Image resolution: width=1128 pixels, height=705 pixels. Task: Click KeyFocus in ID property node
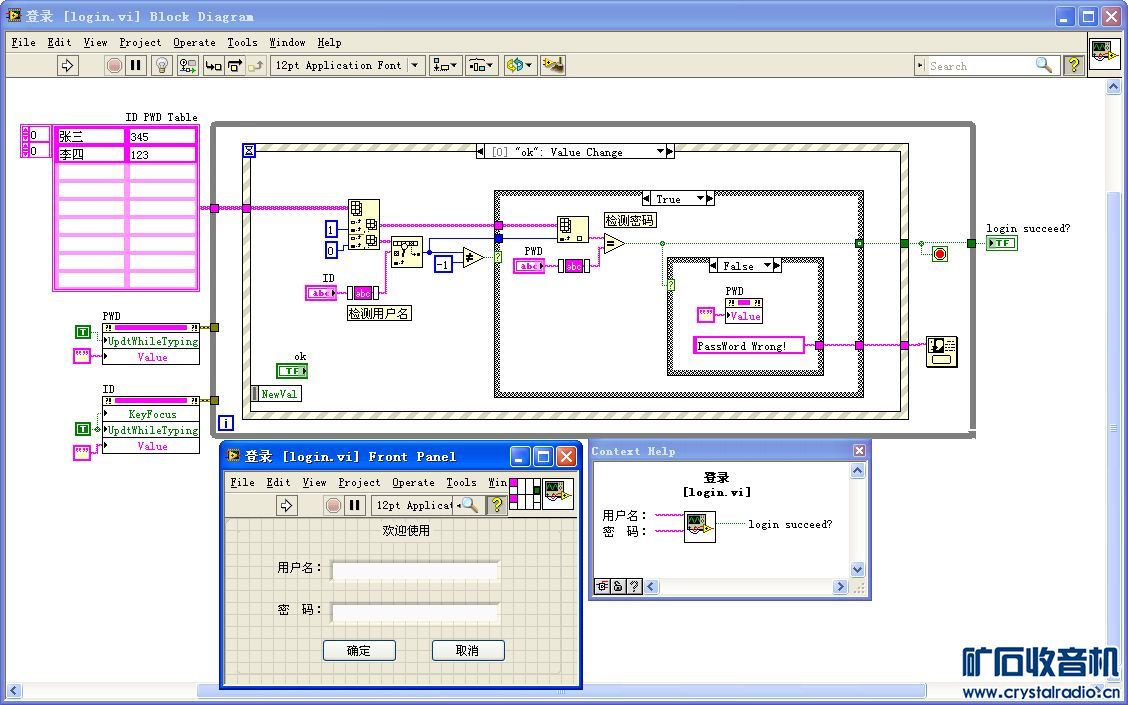click(151, 414)
